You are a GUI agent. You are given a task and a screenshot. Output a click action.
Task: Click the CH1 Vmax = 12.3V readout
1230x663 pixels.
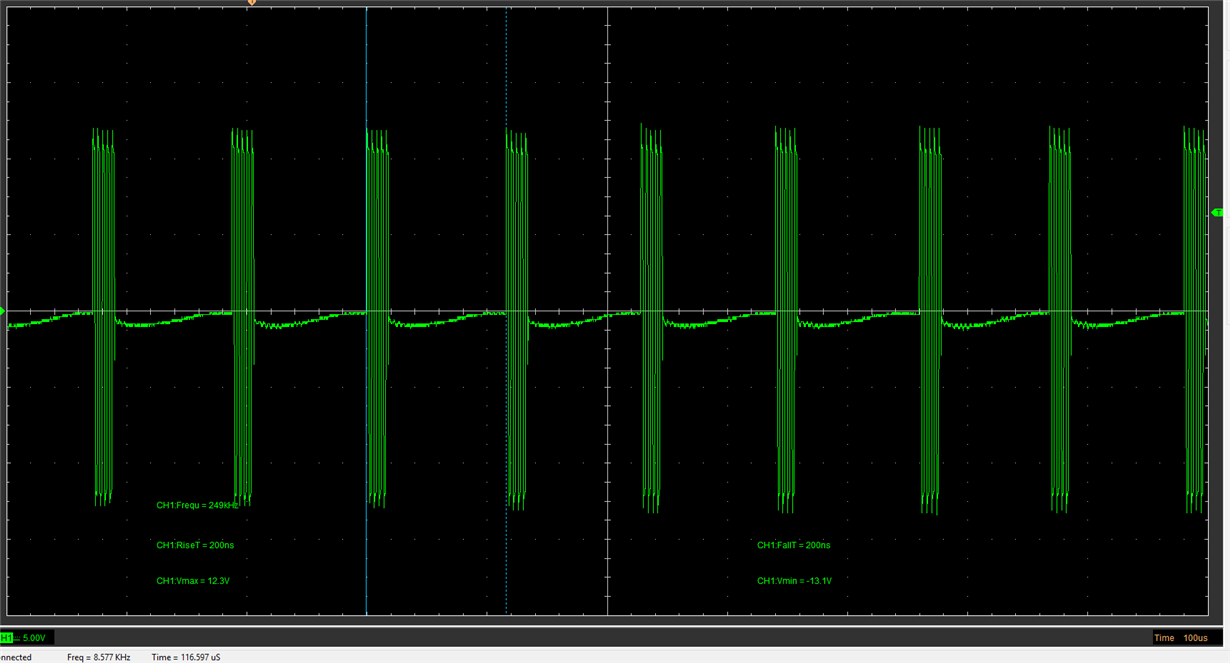point(193,581)
